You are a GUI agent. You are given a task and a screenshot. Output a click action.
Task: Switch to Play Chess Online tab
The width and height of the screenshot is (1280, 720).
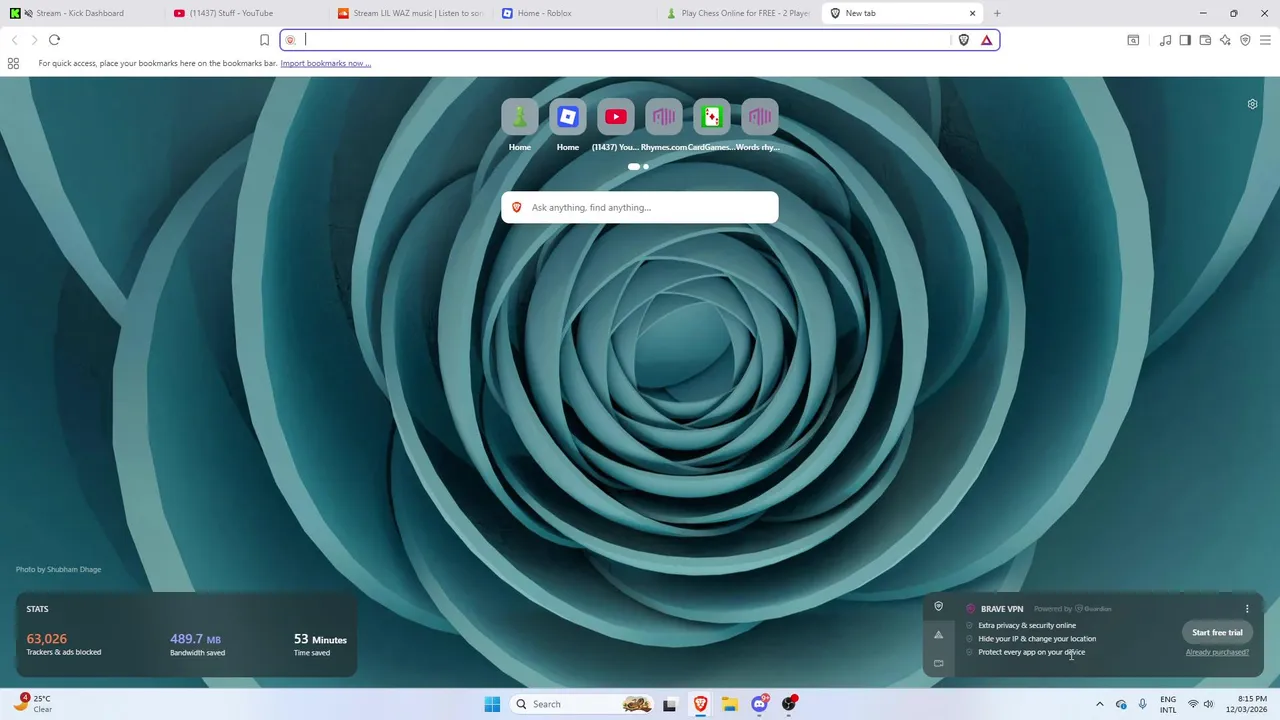(x=738, y=13)
